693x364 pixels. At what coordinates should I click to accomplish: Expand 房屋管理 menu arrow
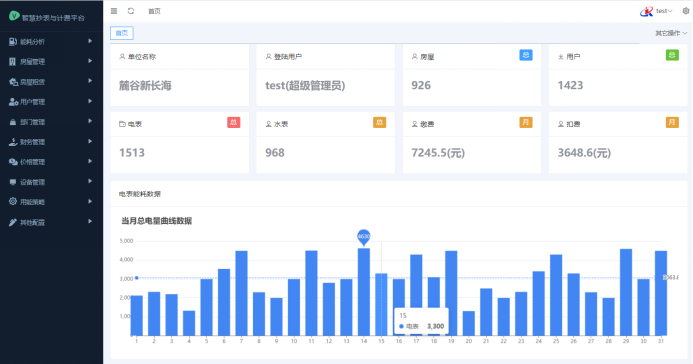point(90,61)
